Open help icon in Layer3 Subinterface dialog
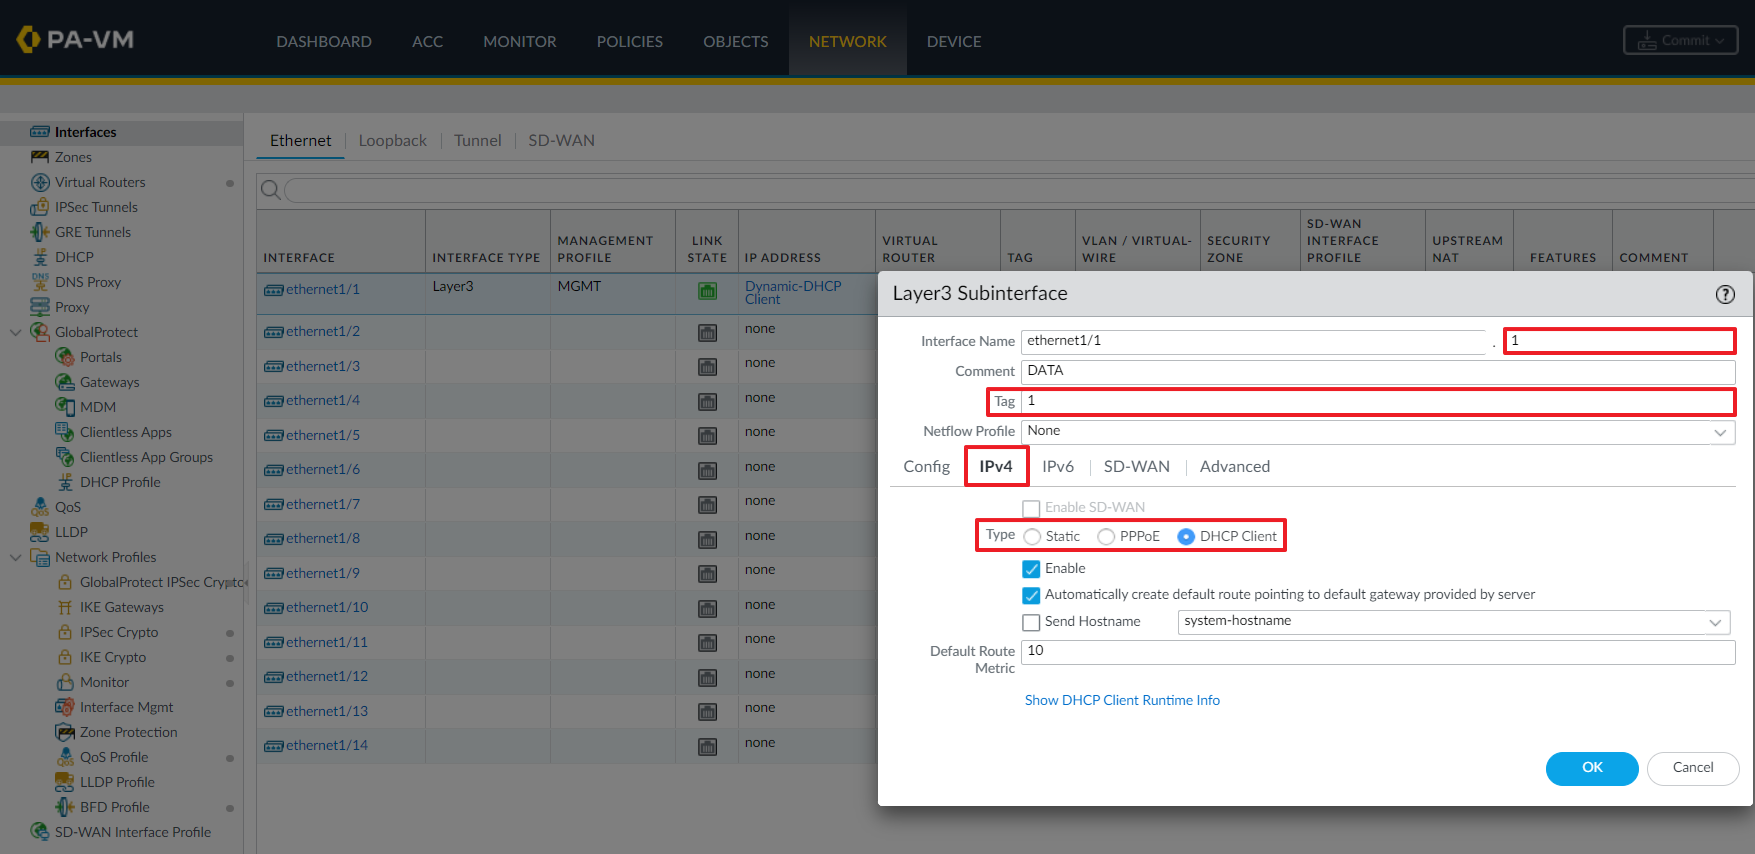The height and width of the screenshot is (854, 1755). tap(1725, 294)
